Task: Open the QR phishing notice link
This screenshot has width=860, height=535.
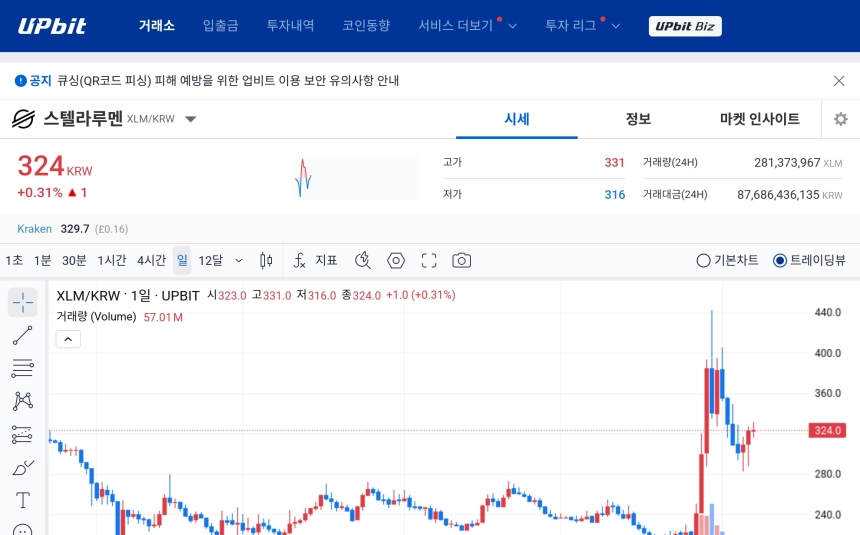Action: [228, 81]
